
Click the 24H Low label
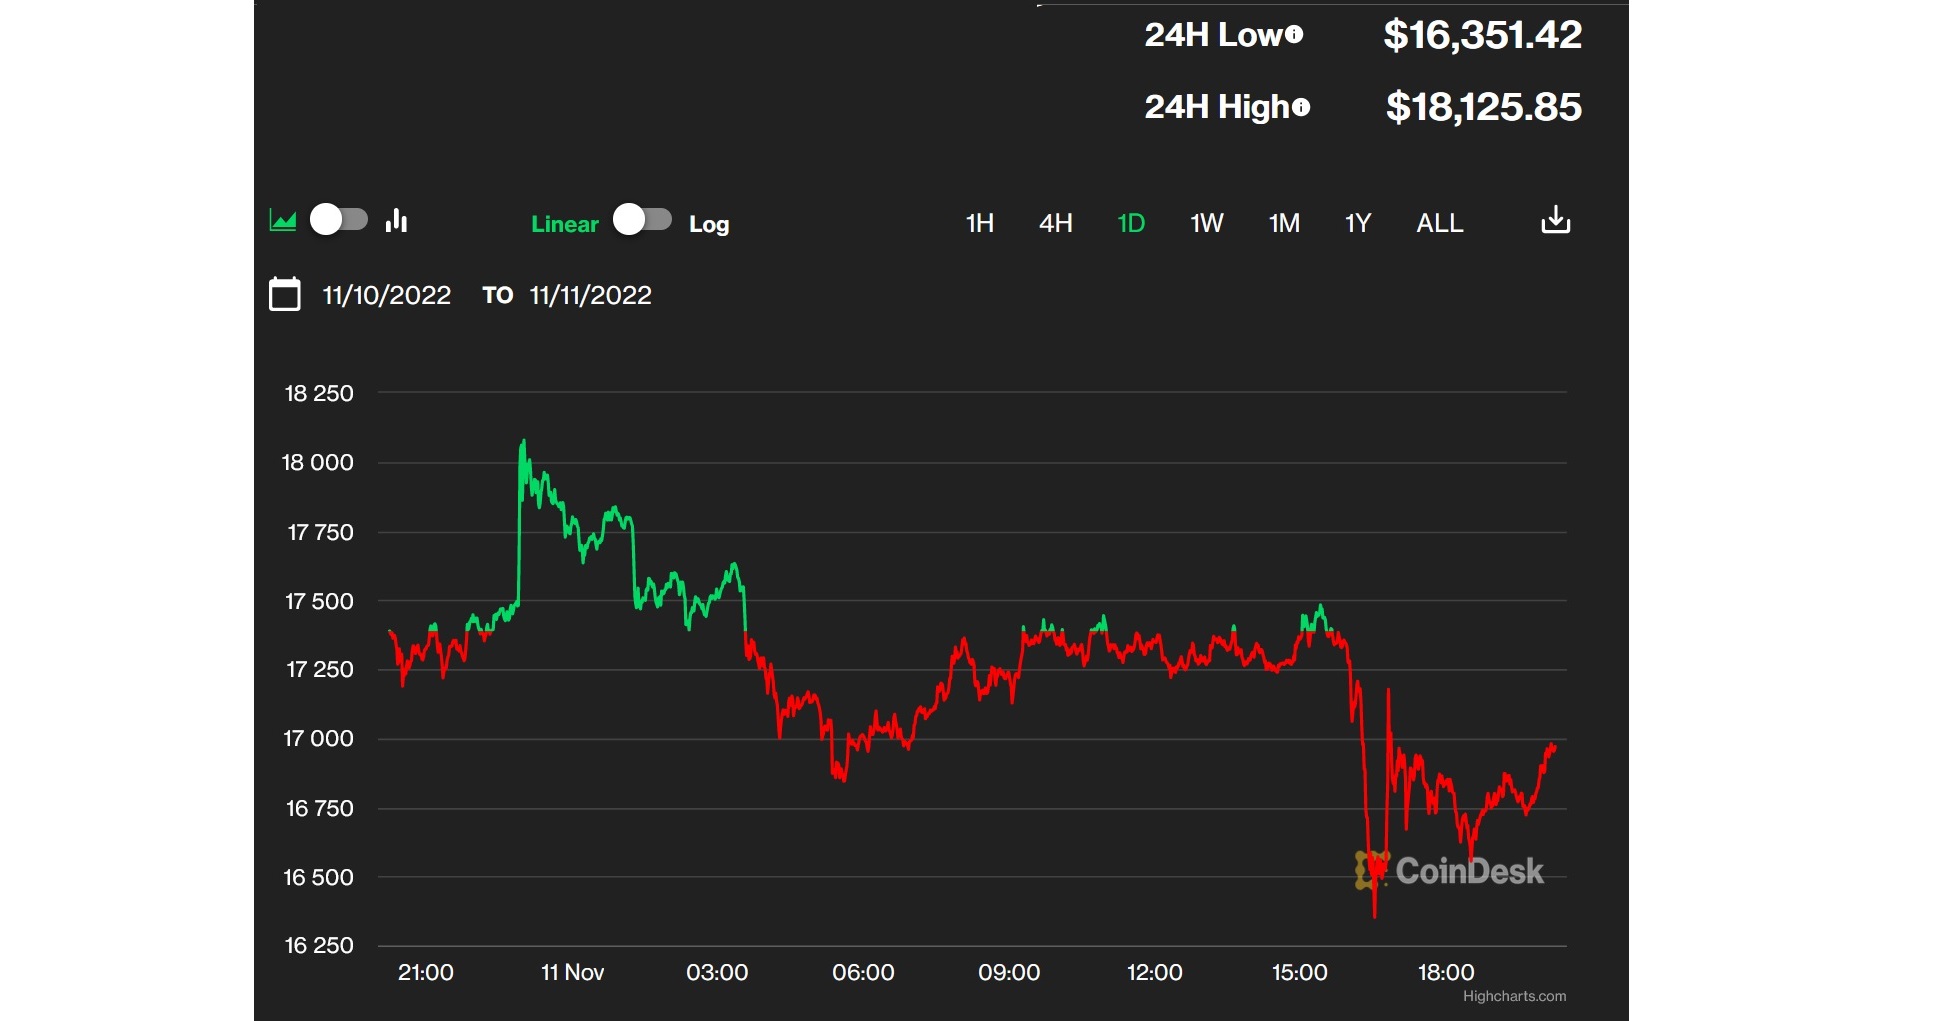[x=1214, y=35]
